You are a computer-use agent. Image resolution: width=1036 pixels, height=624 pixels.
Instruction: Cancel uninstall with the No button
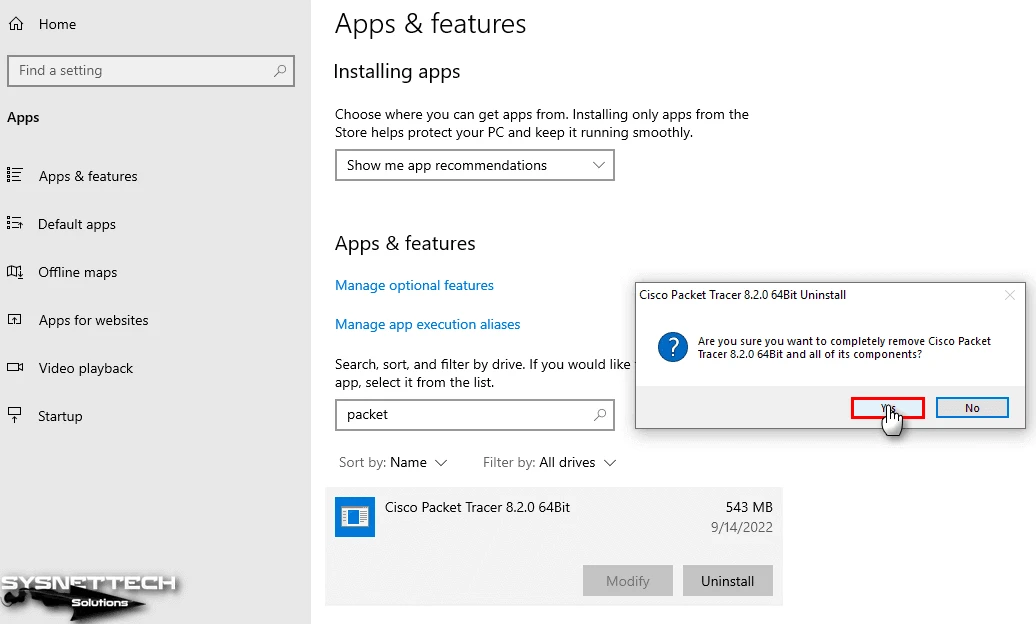[x=972, y=408]
